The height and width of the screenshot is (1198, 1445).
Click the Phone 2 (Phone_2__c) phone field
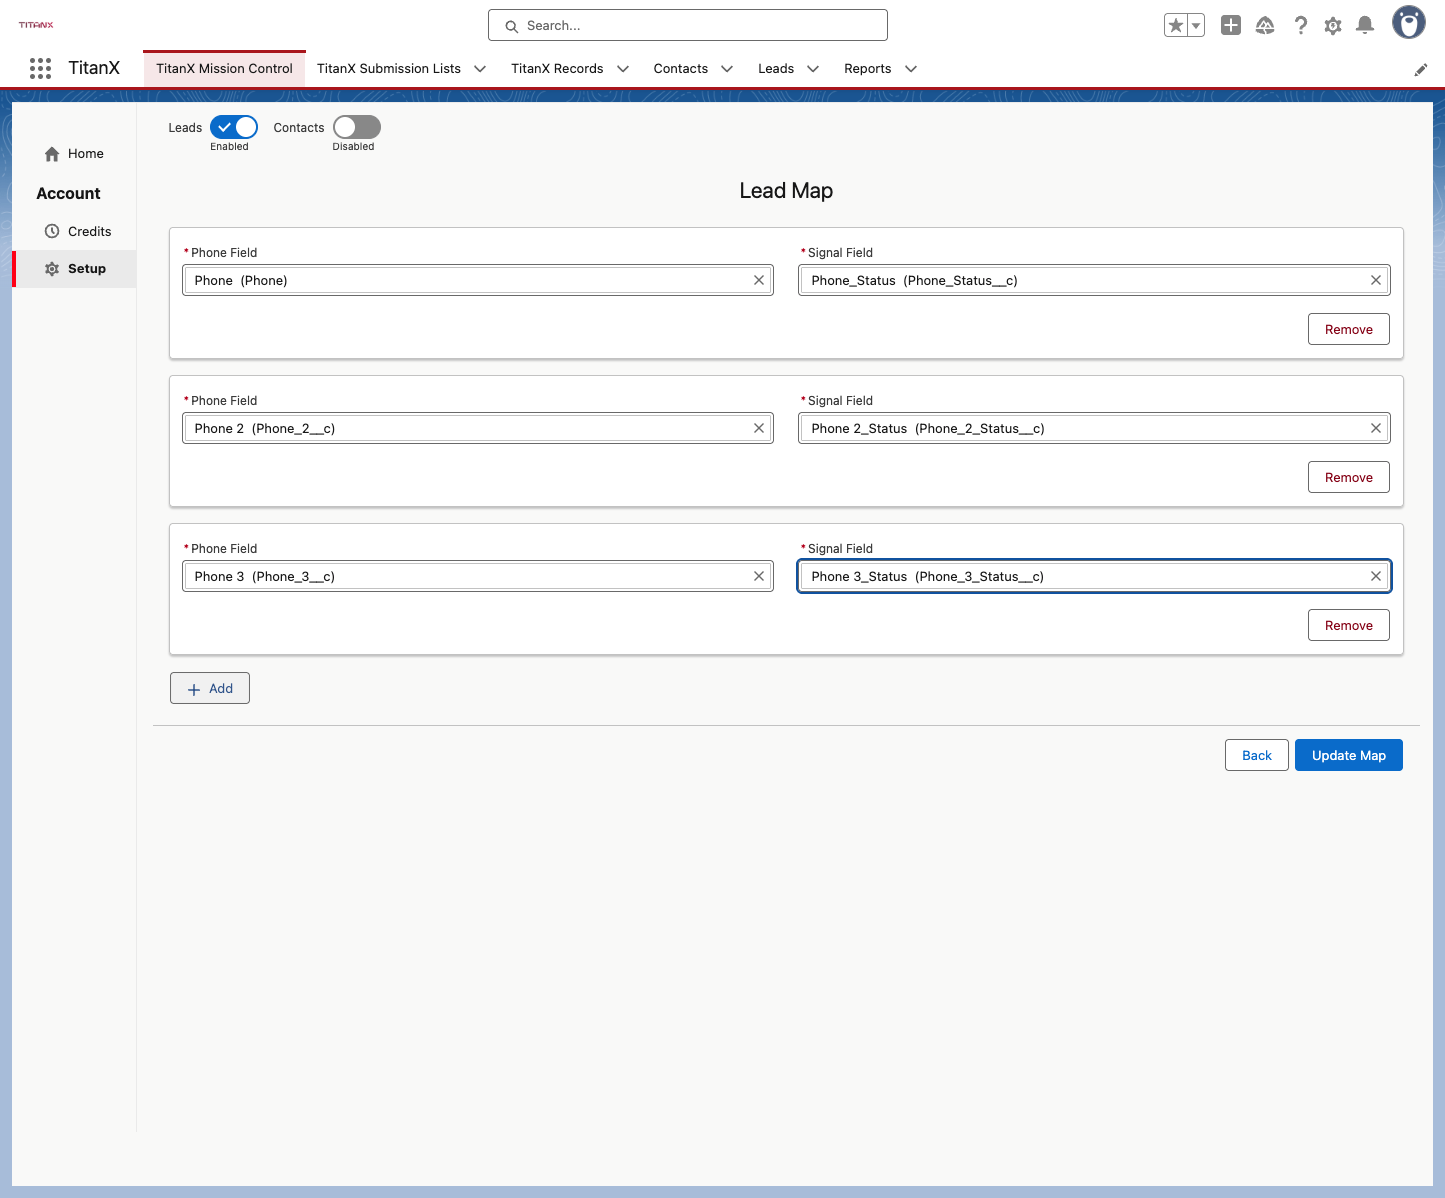[478, 428]
